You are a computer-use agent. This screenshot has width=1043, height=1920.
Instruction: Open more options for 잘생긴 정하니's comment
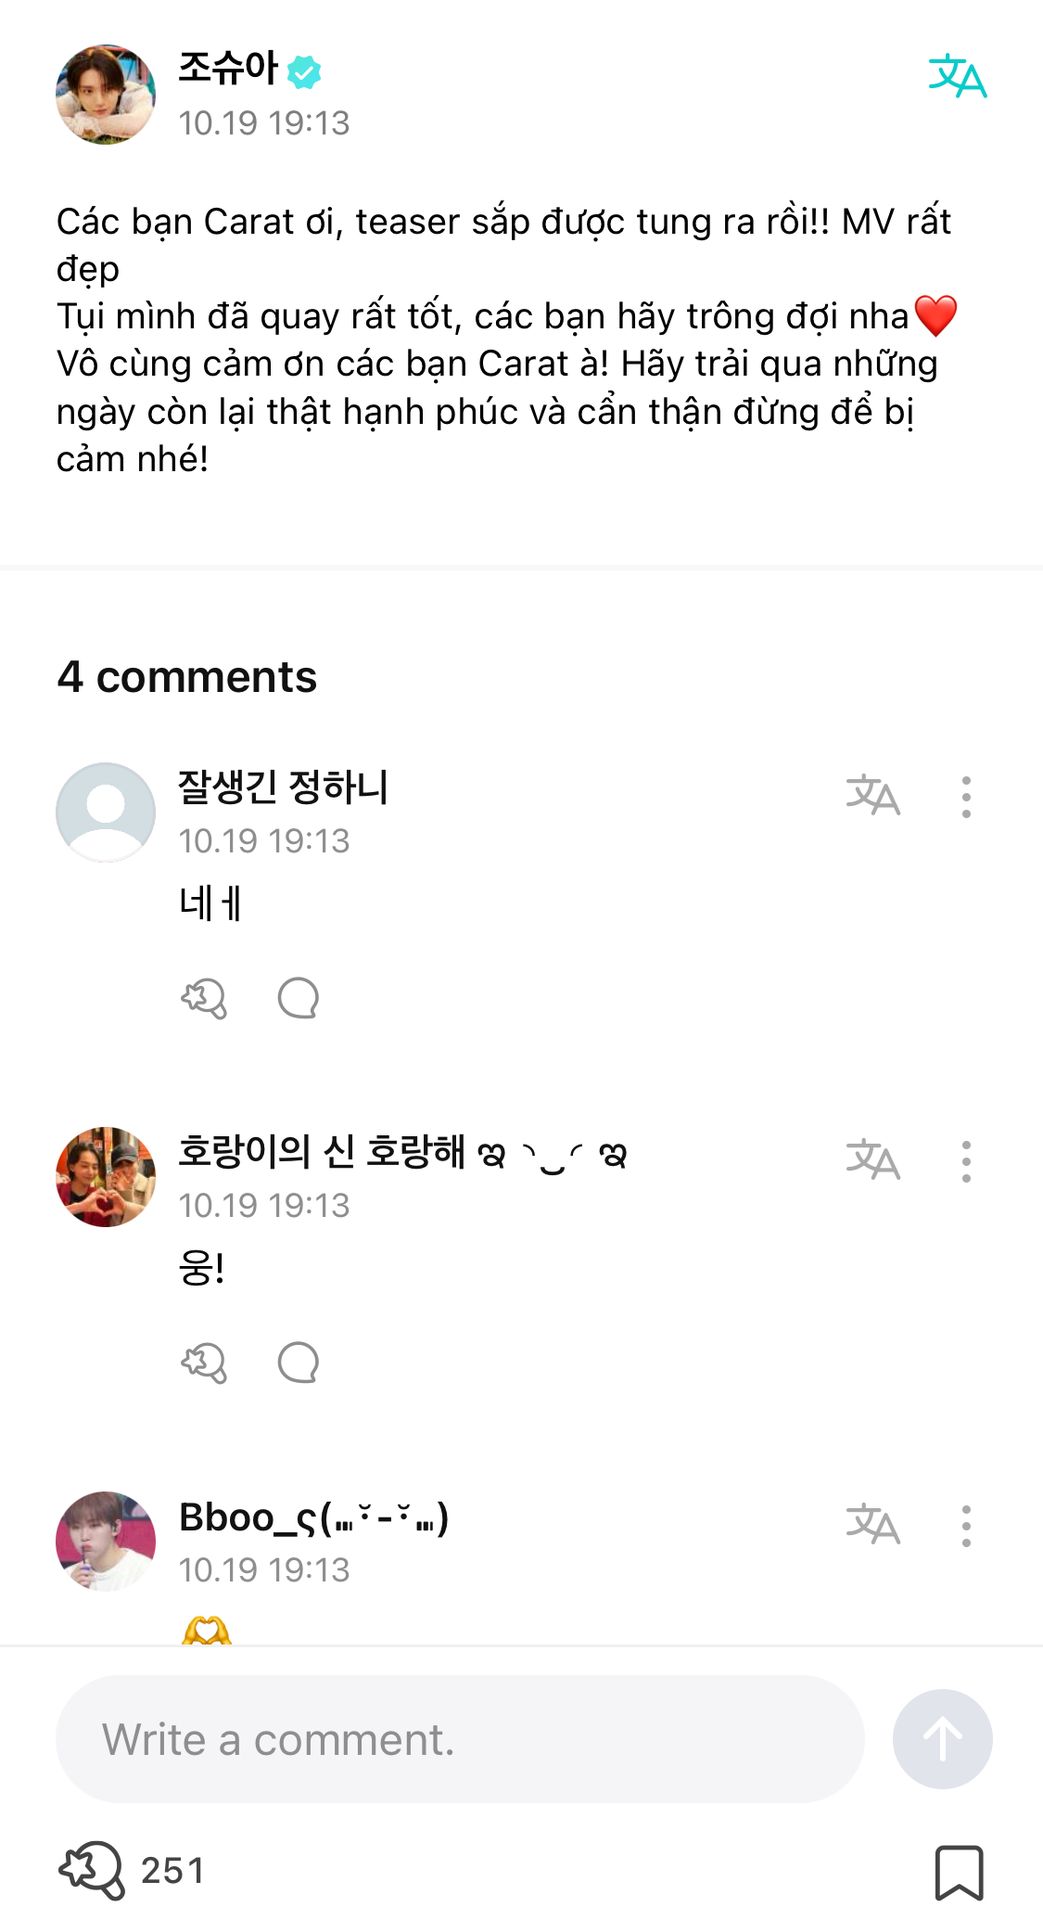point(966,797)
